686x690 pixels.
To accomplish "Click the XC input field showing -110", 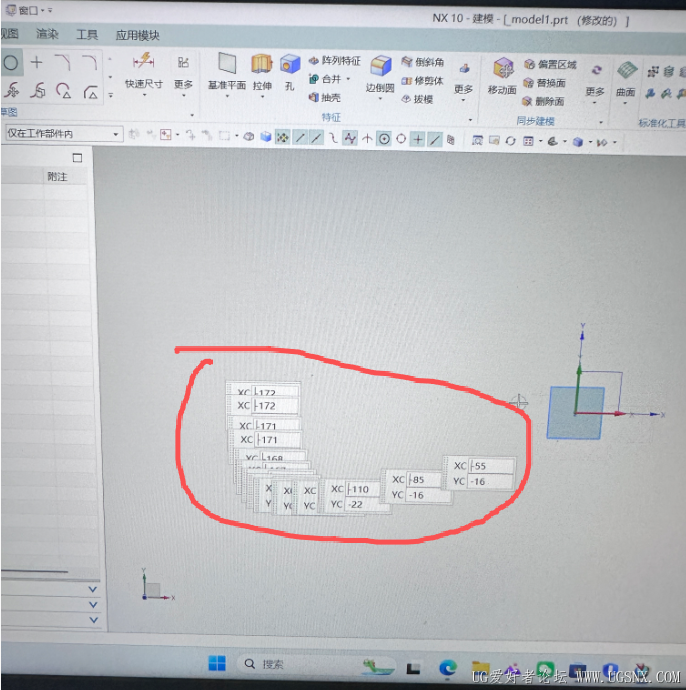I will pyautogui.click(x=363, y=489).
